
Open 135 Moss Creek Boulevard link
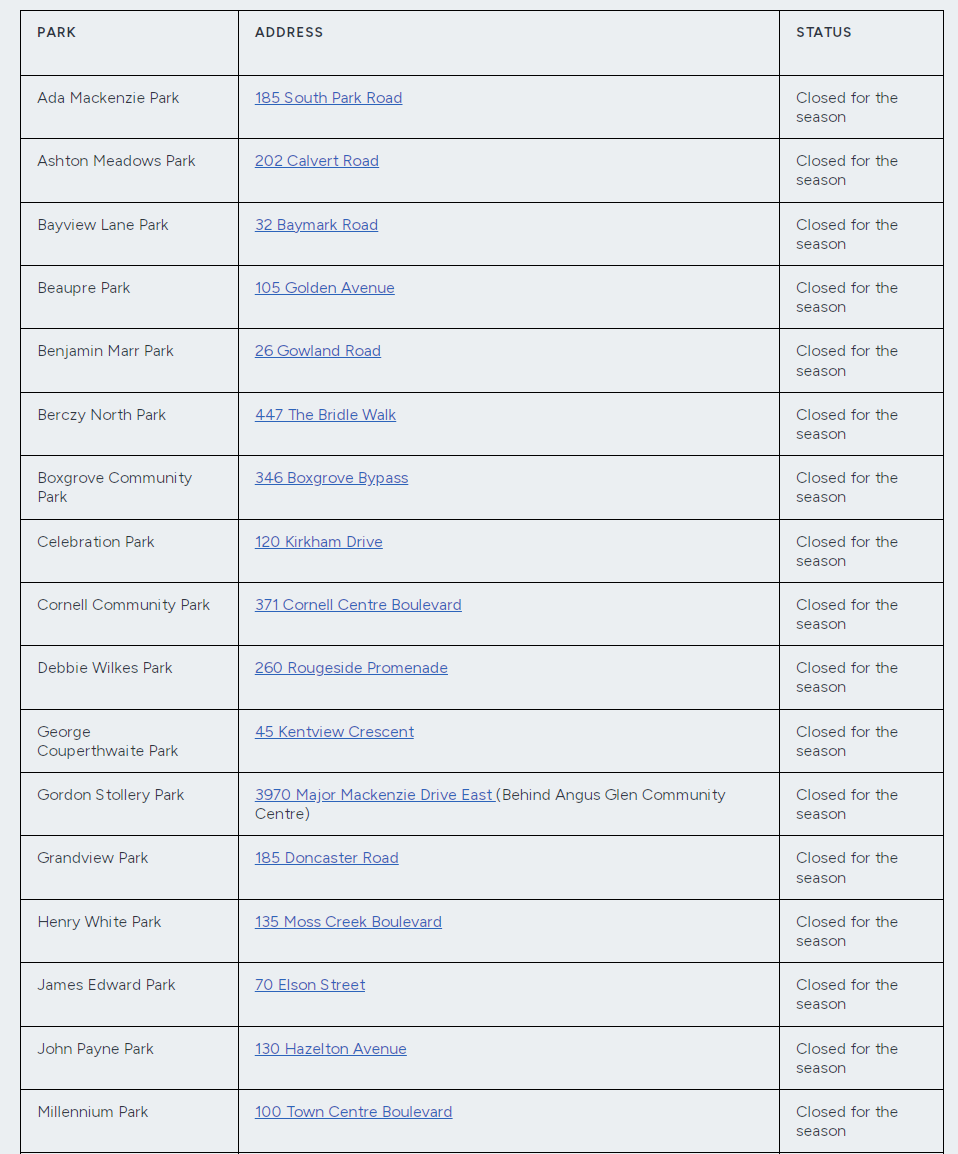click(x=348, y=922)
